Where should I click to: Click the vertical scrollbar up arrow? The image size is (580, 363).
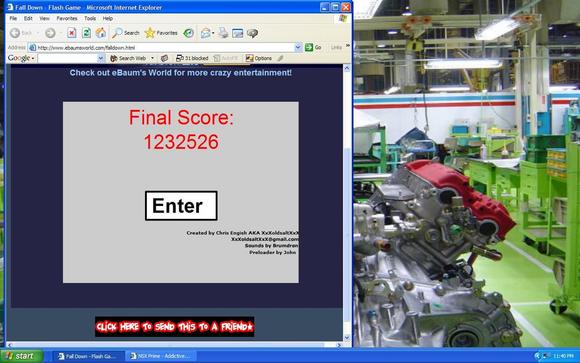click(x=347, y=68)
